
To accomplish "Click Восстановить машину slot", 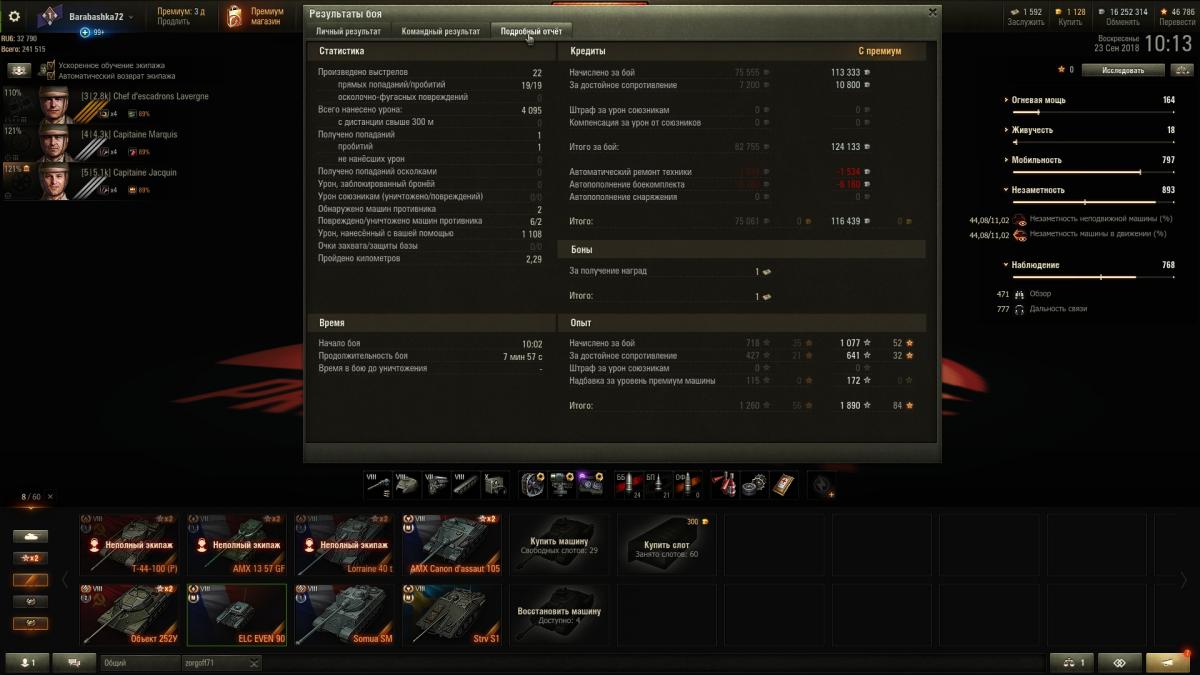I will (560, 615).
